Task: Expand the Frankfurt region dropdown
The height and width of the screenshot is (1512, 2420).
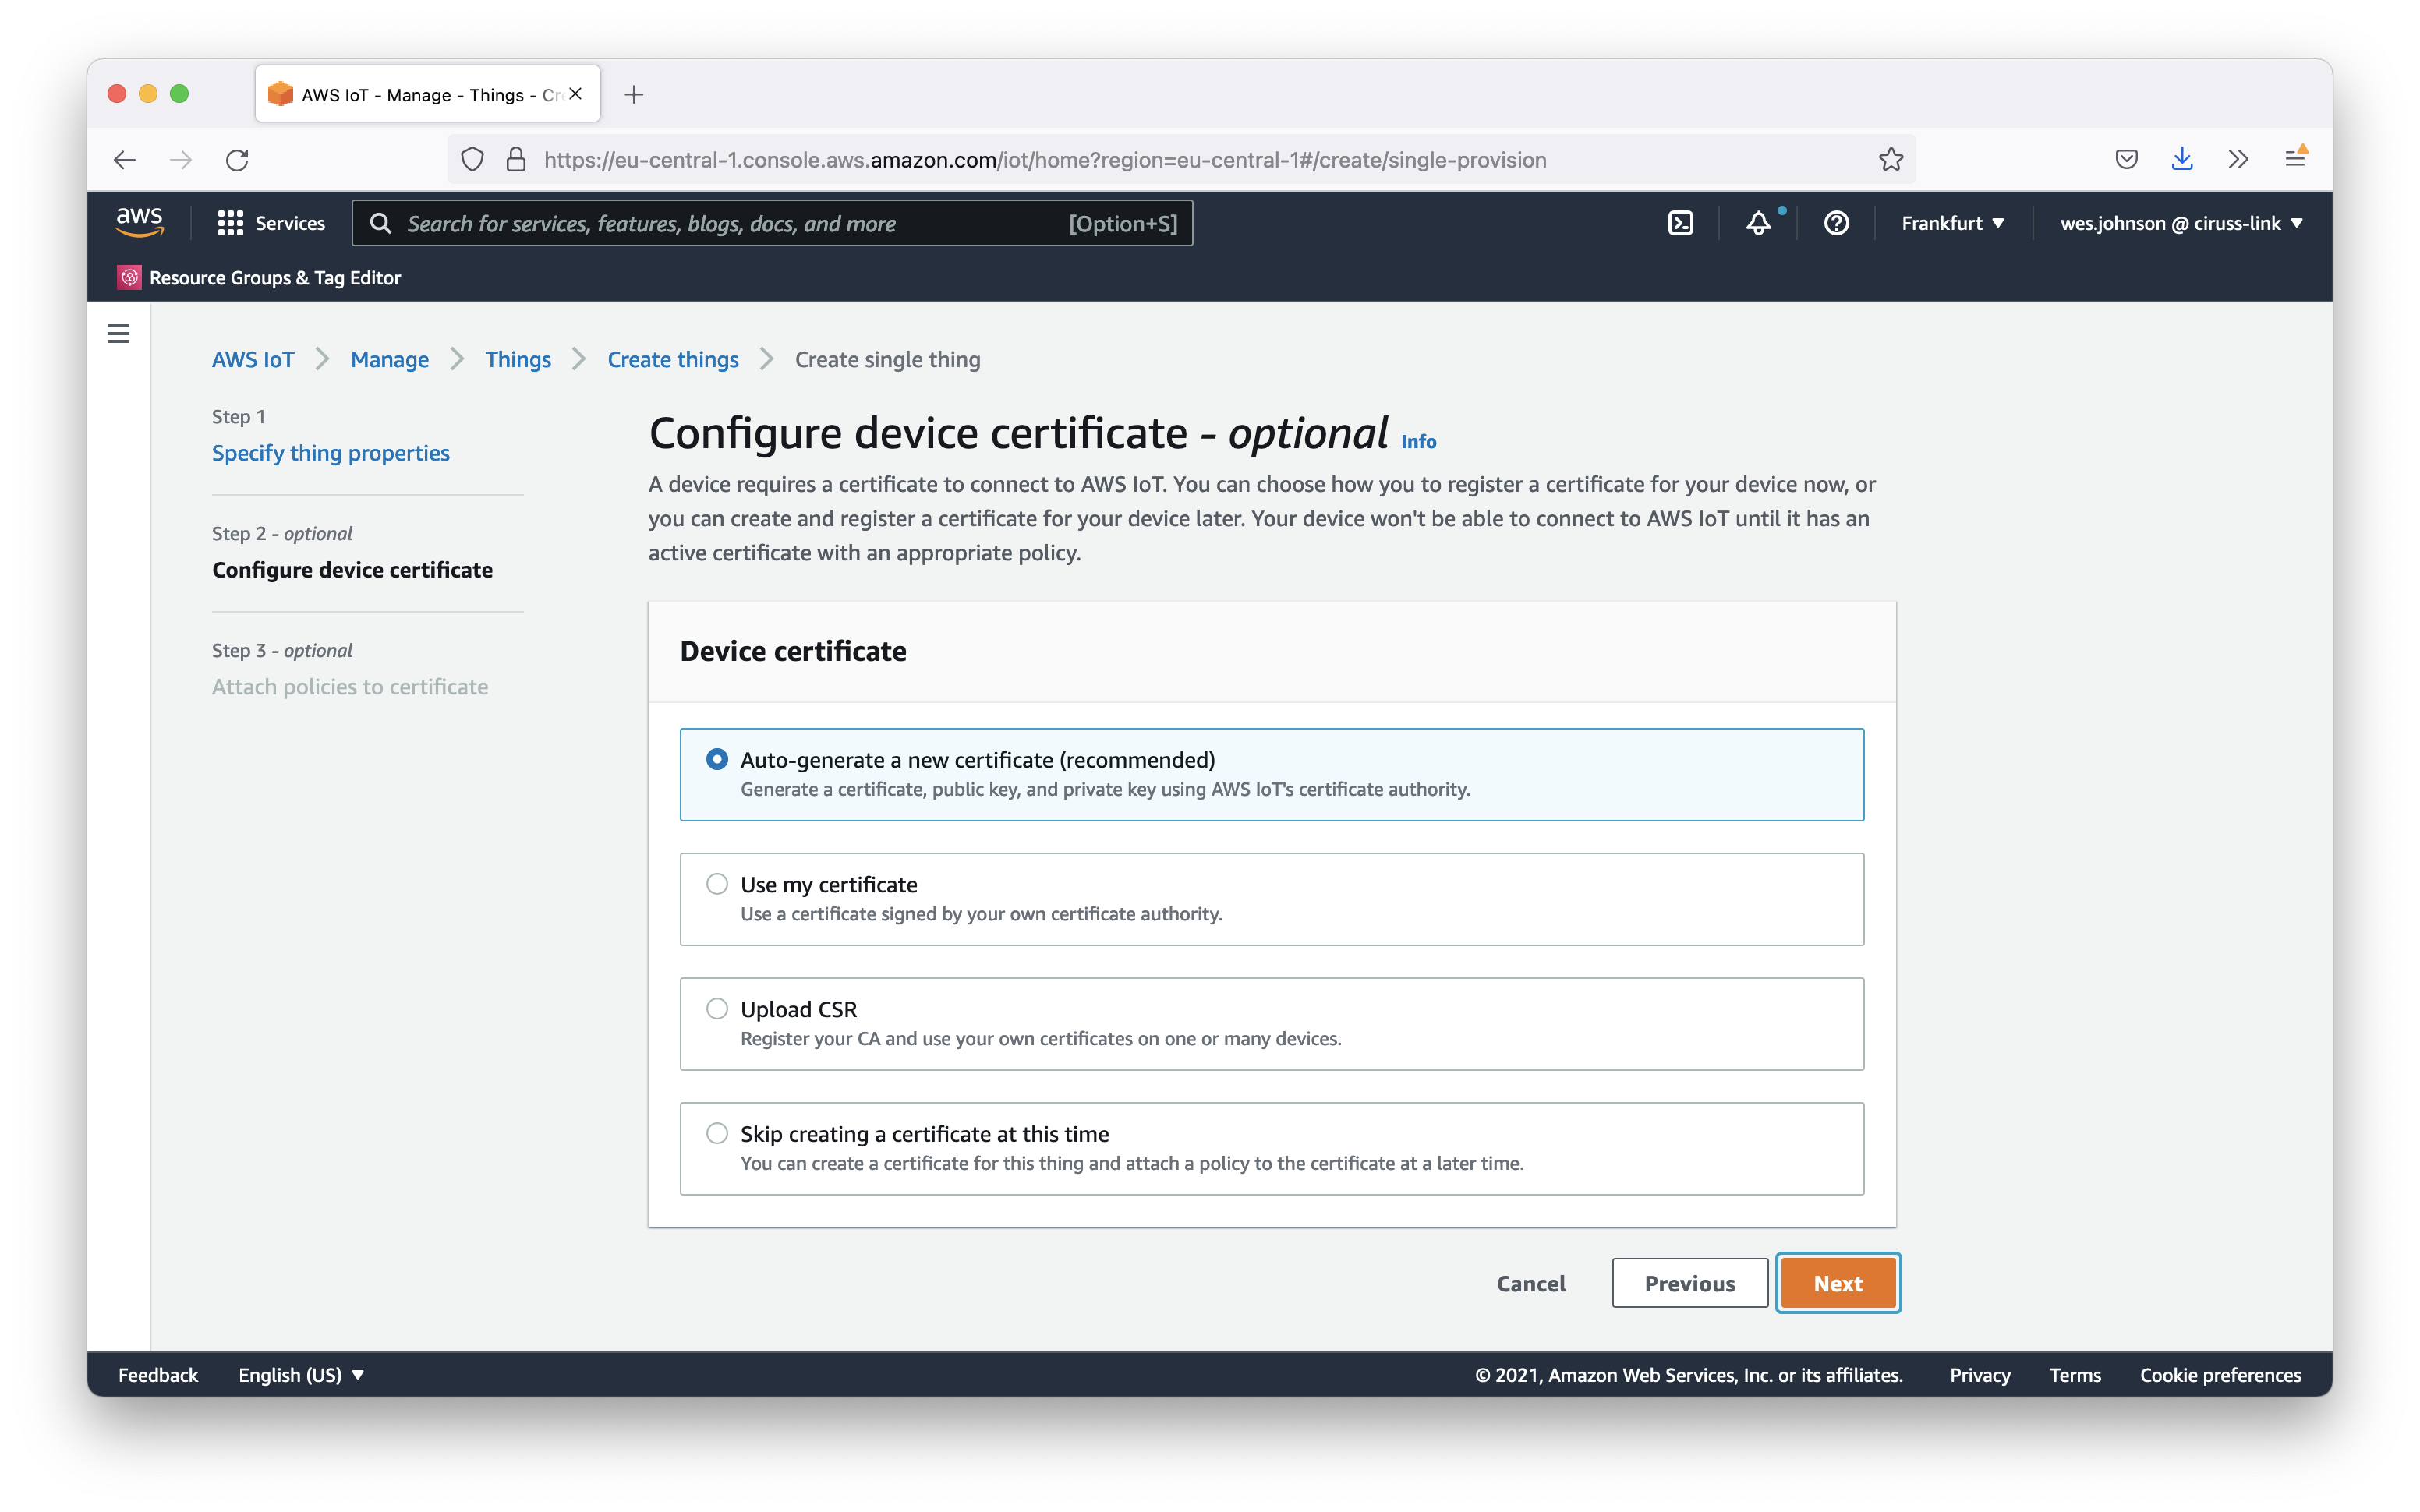Action: tap(1952, 223)
